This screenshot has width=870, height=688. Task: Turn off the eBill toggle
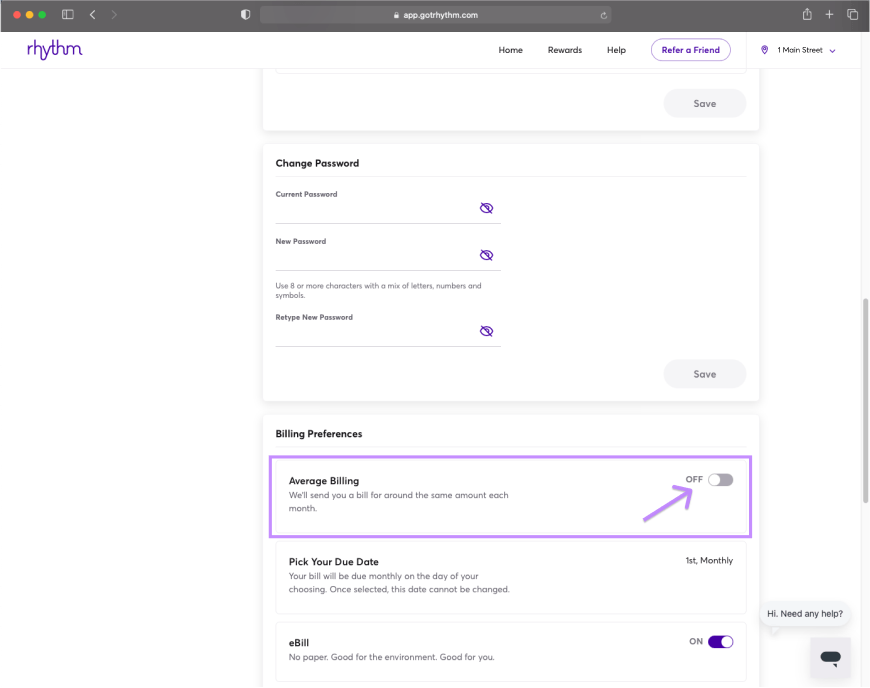(720, 642)
